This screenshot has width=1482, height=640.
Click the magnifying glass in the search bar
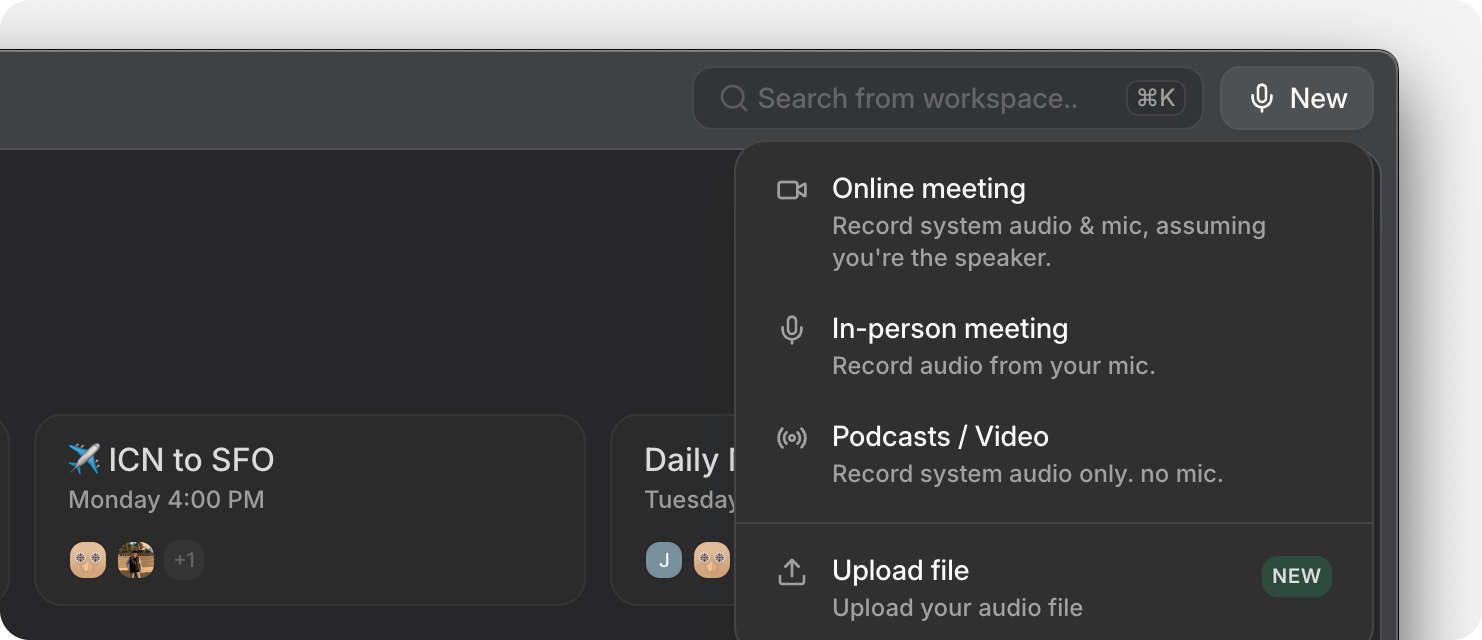(735, 98)
